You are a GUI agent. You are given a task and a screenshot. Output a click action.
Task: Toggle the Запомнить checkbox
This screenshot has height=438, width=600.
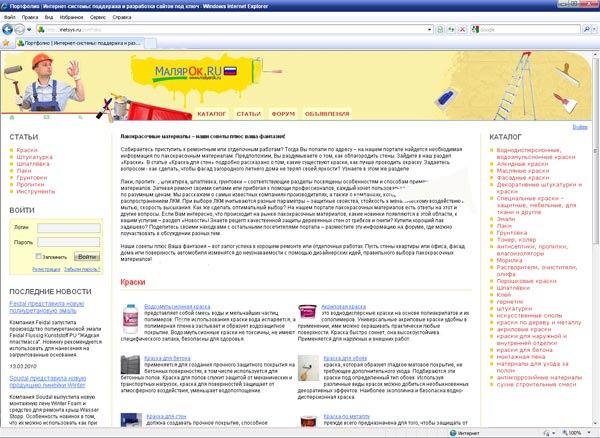(39, 257)
